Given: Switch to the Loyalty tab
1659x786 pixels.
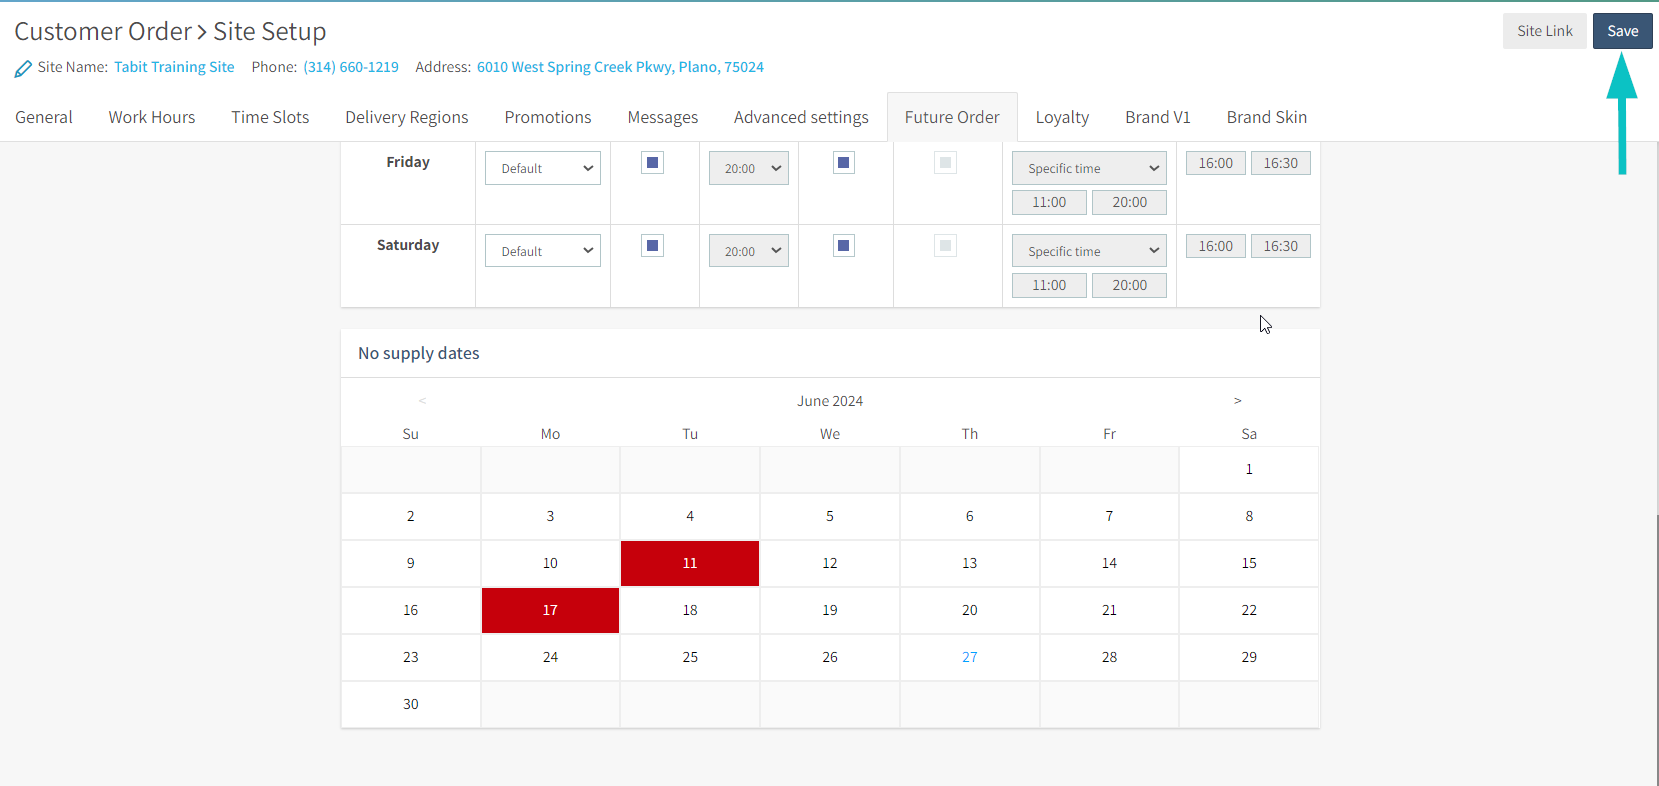Looking at the screenshot, I should 1062,117.
